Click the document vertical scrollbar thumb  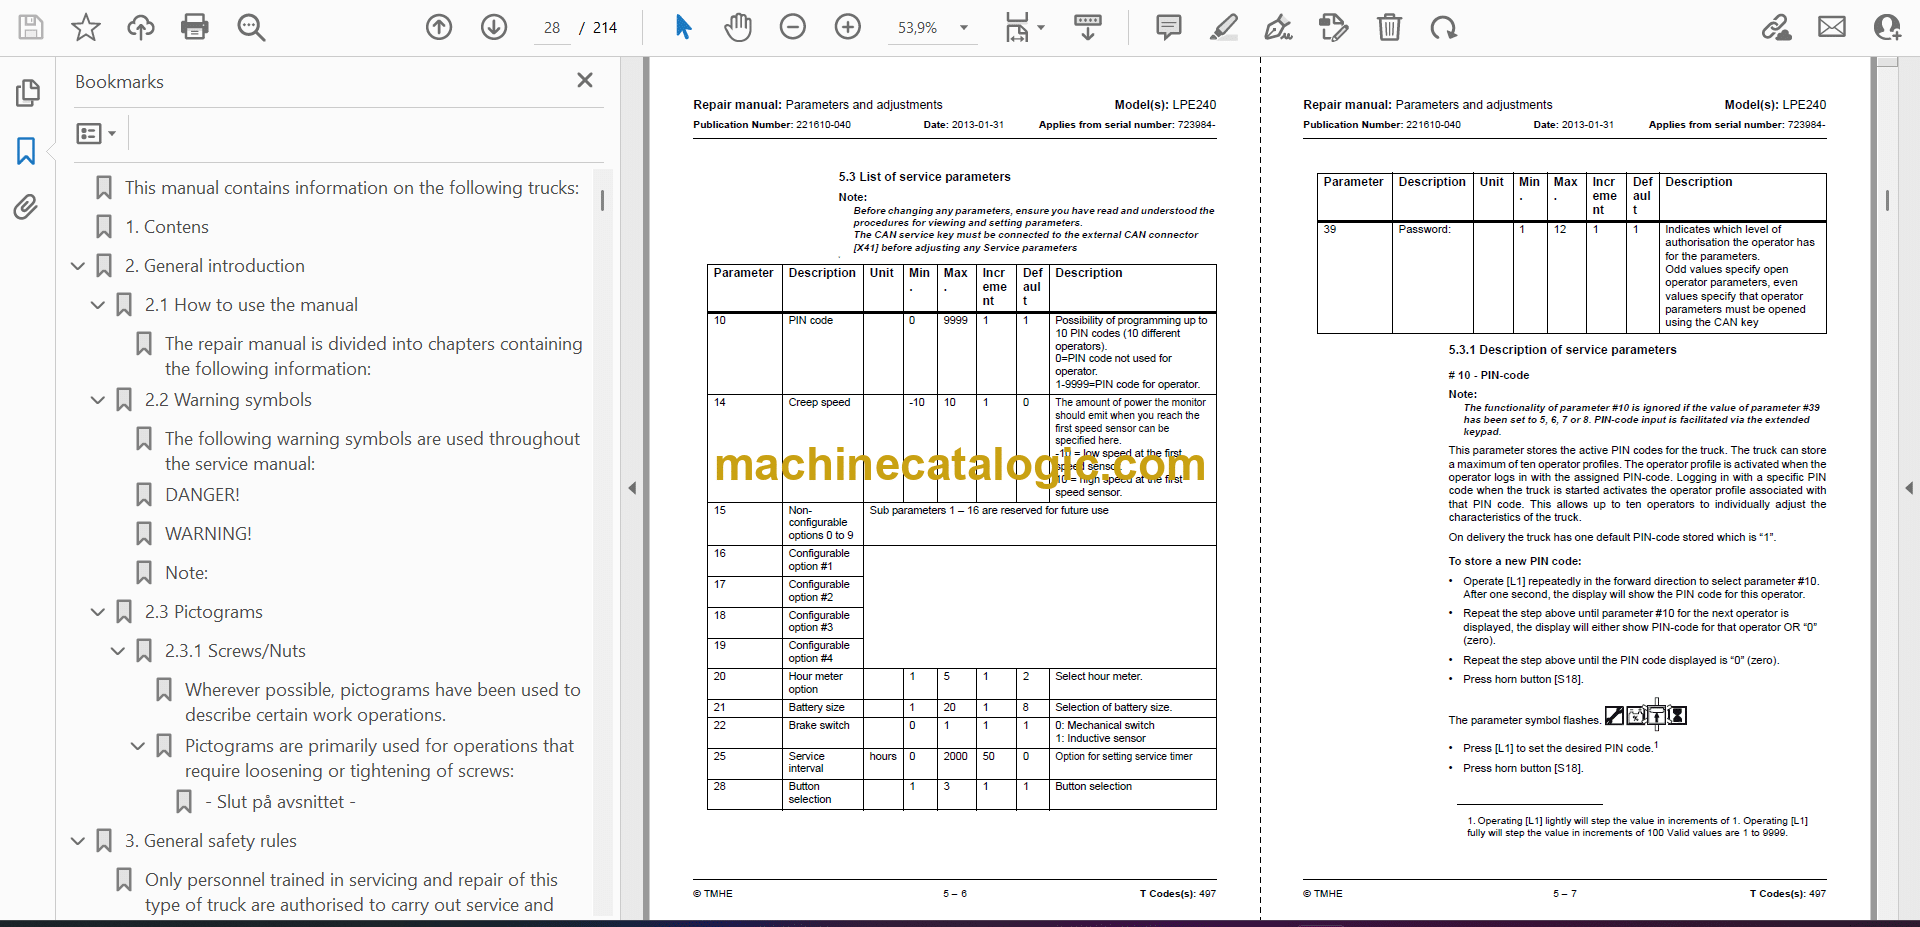pyautogui.click(x=1887, y=200)
